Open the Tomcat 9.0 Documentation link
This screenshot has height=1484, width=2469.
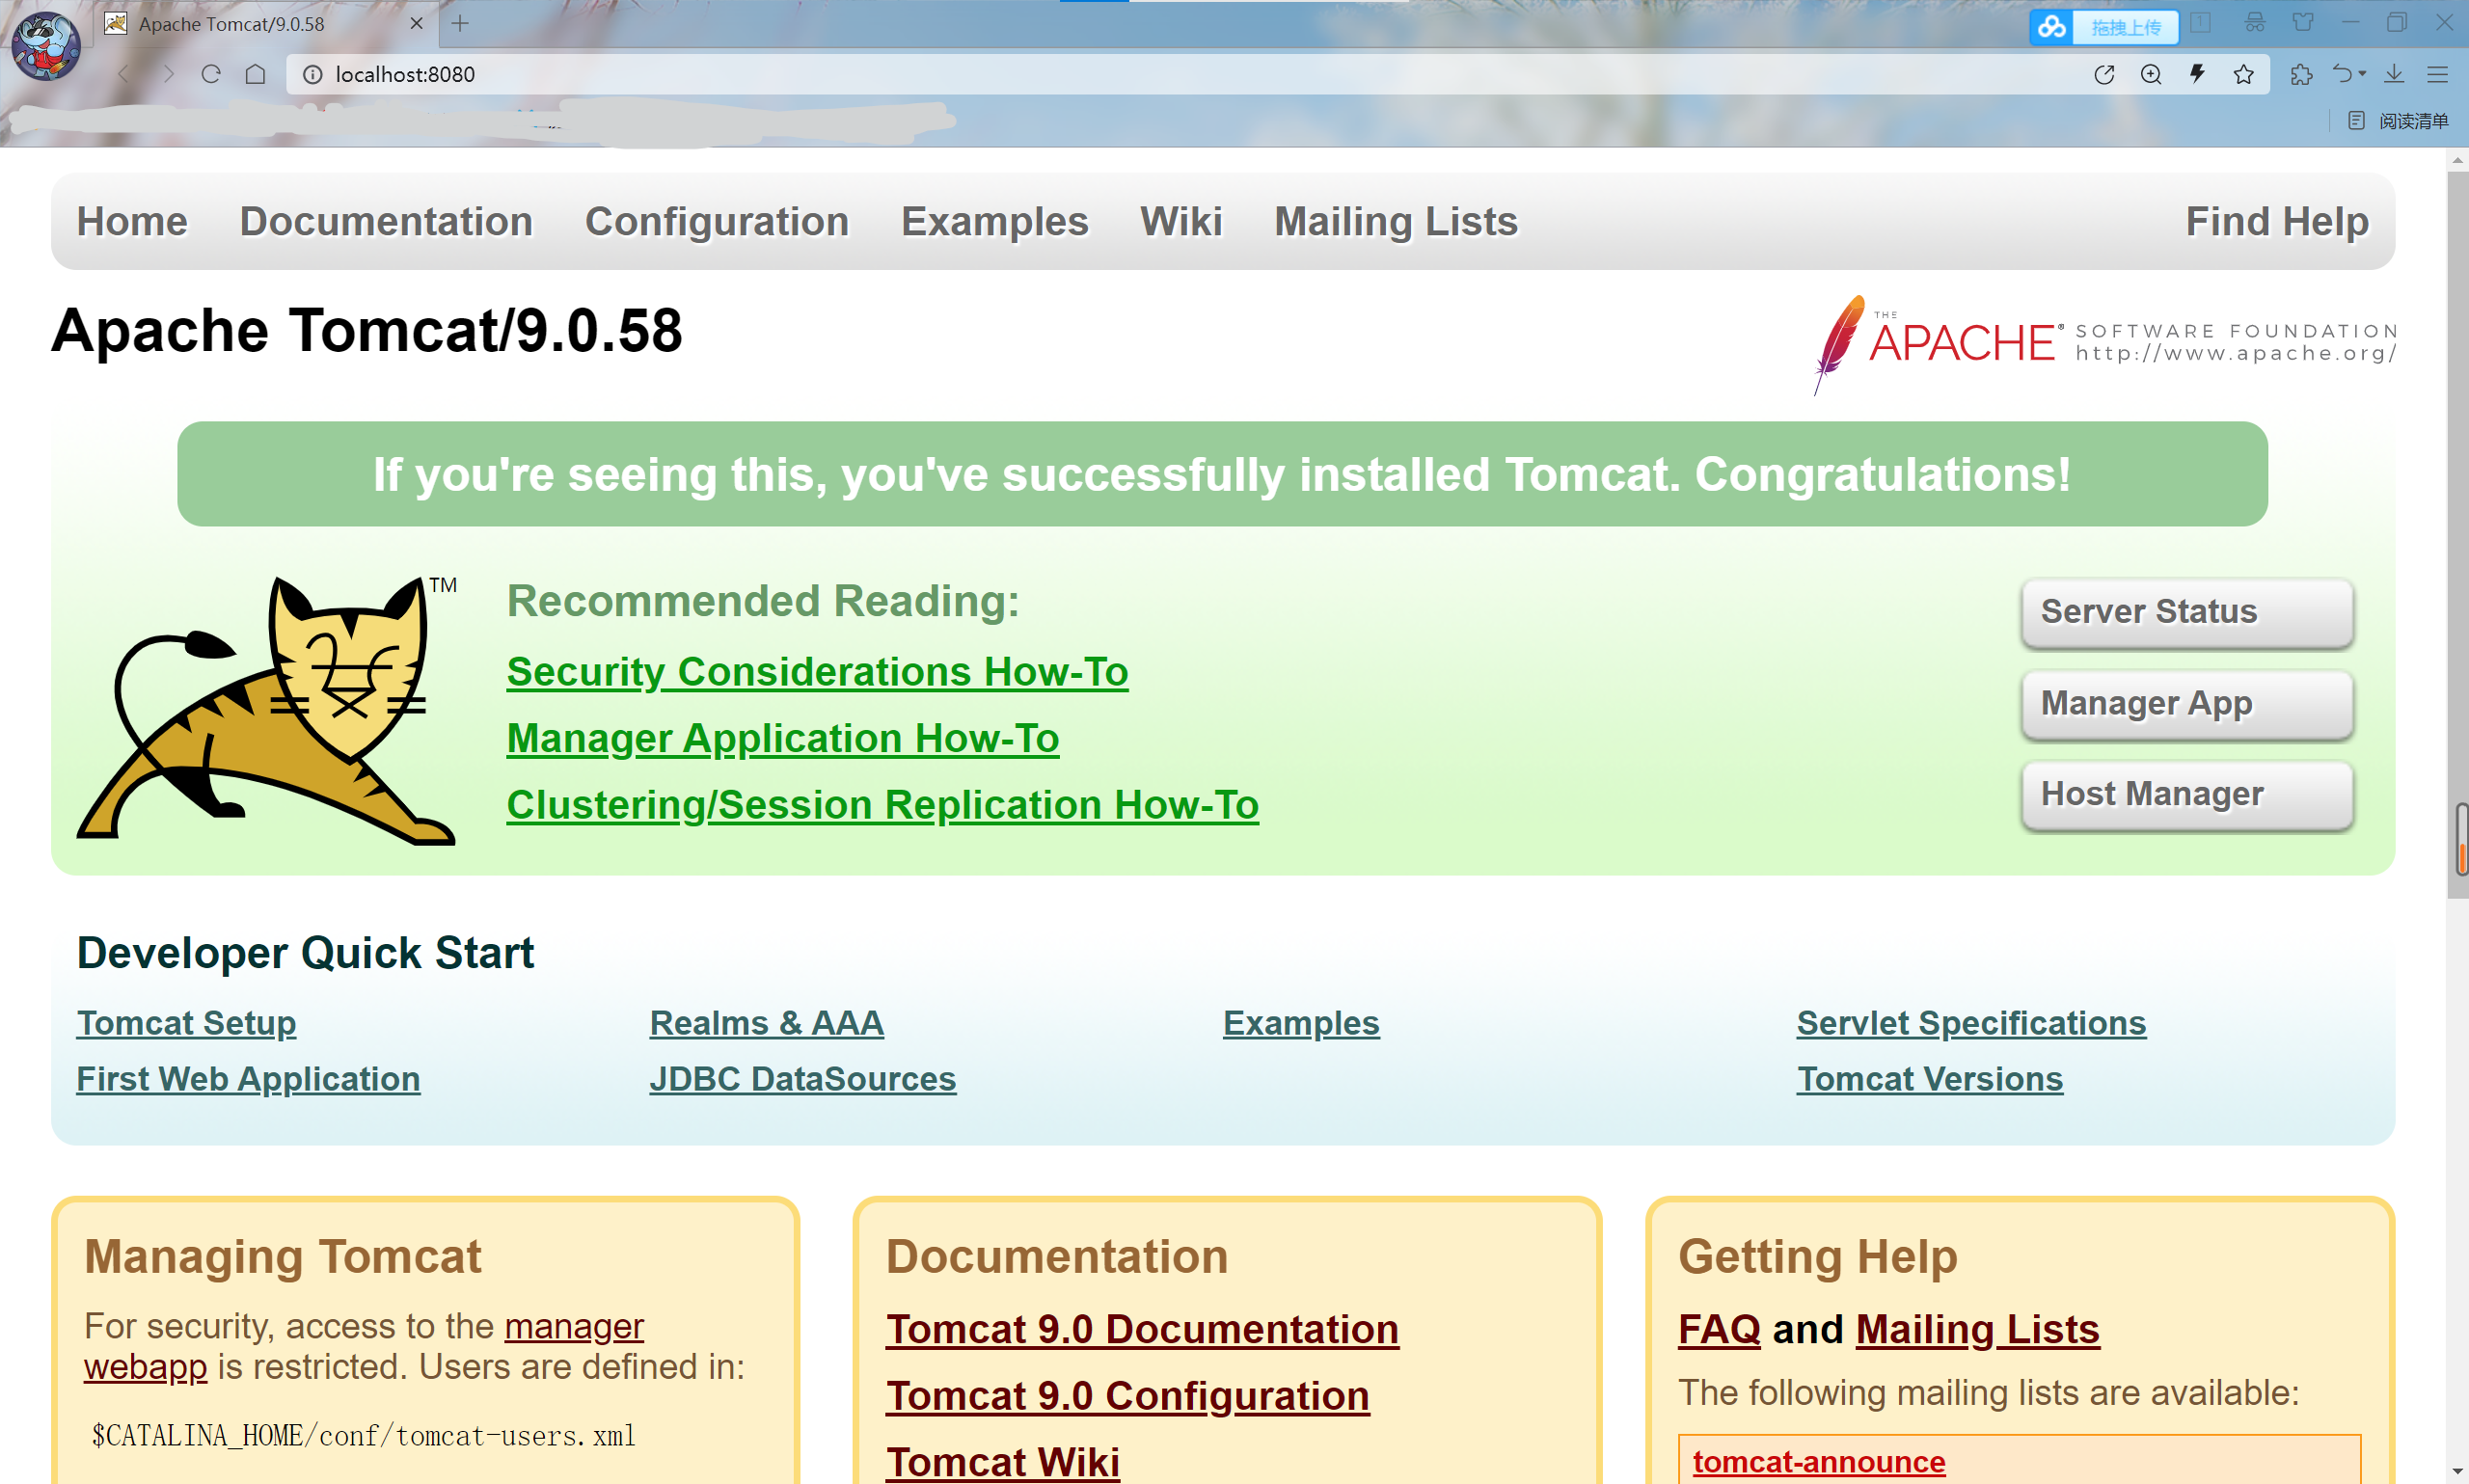[x=1142, y=1330]
